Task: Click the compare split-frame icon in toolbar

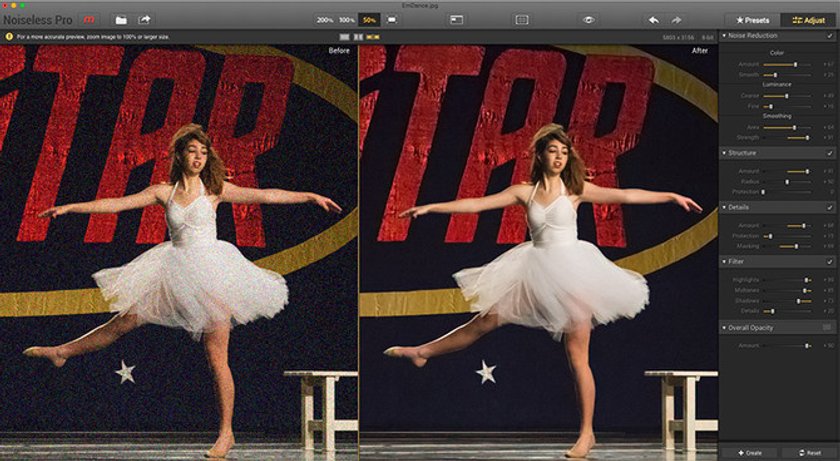Action: click(x=522, y=20)
